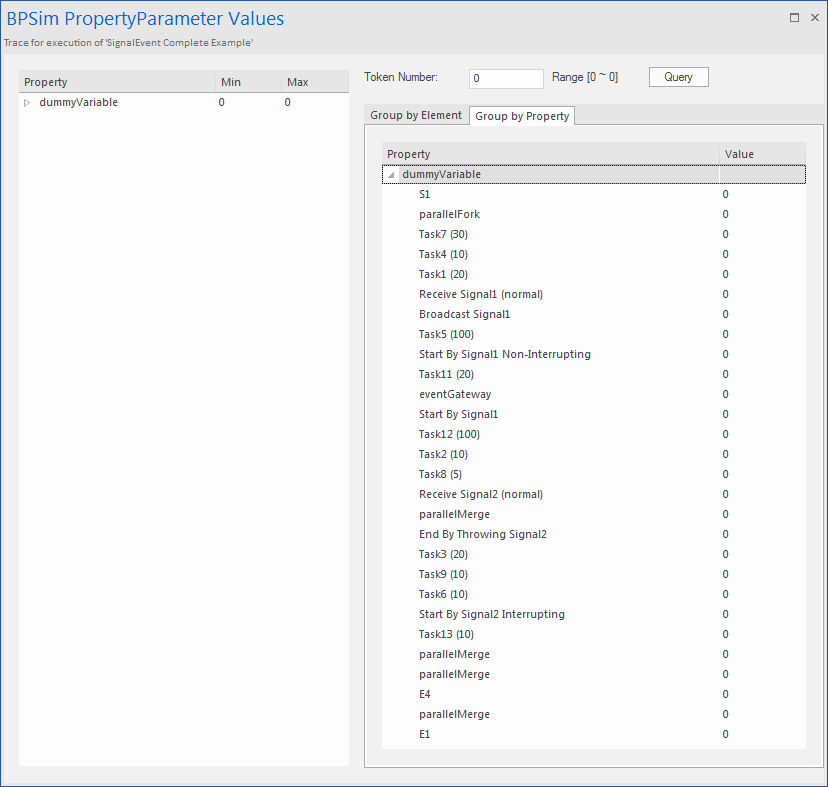Image resolution: width=828 pixels, height=787 pixels.
Task: Select Start By Signal2 Interrupting row
Action: (x=491, y=614)
